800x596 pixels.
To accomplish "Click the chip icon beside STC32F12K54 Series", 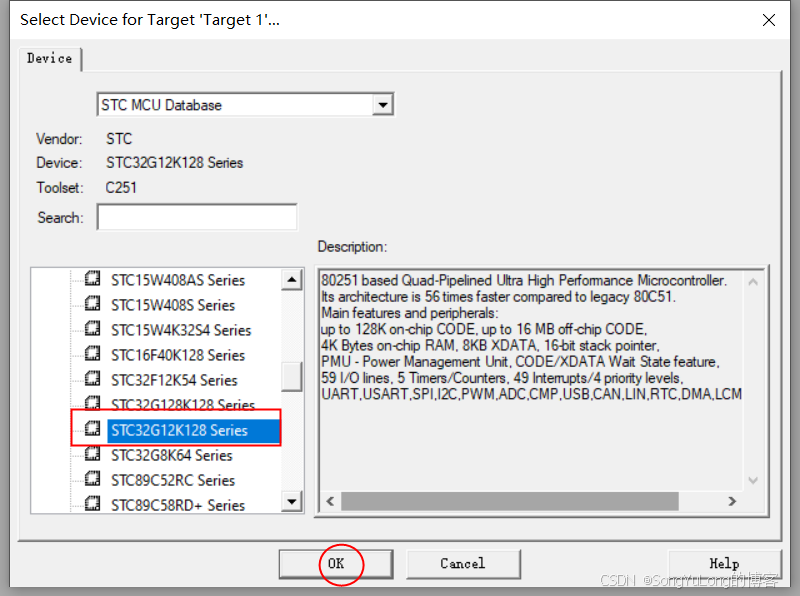I will 92,379.
